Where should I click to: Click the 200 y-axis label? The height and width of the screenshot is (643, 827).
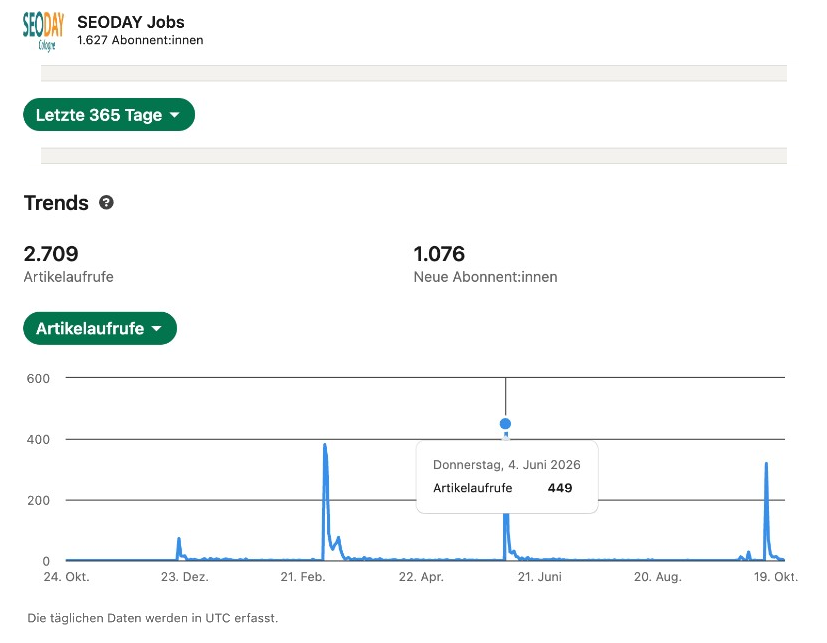click(x=39, y=501)
